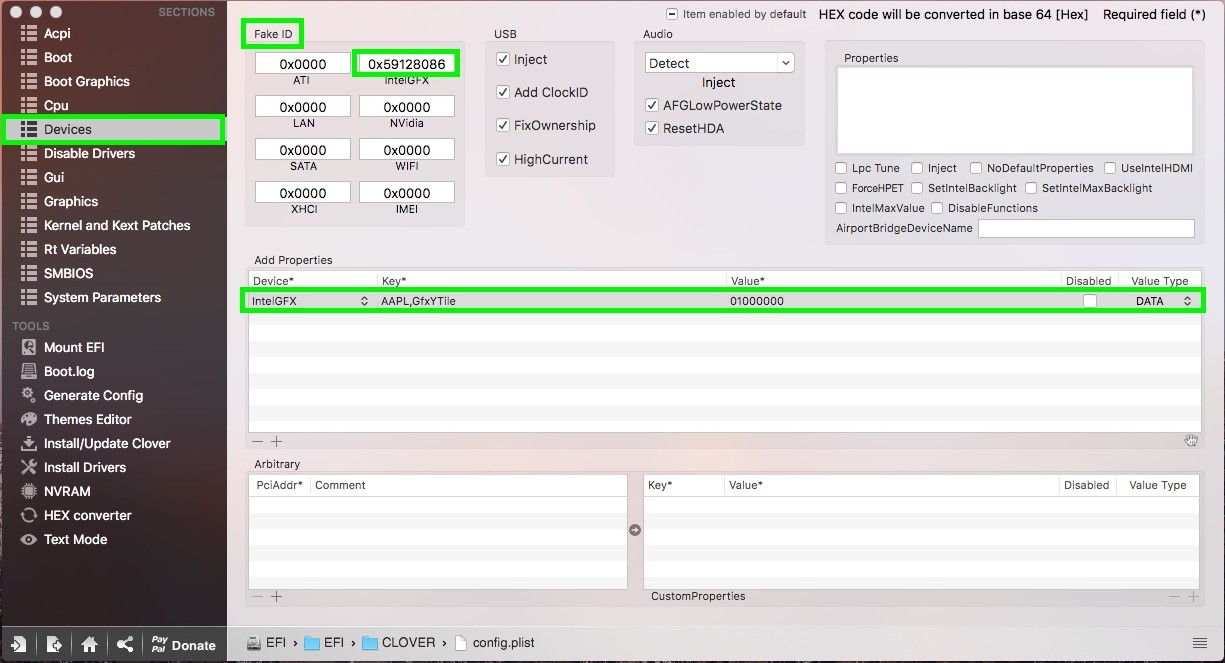
Task: Click the CLOVER folder in path bar
Action: [x=398, y=643]
